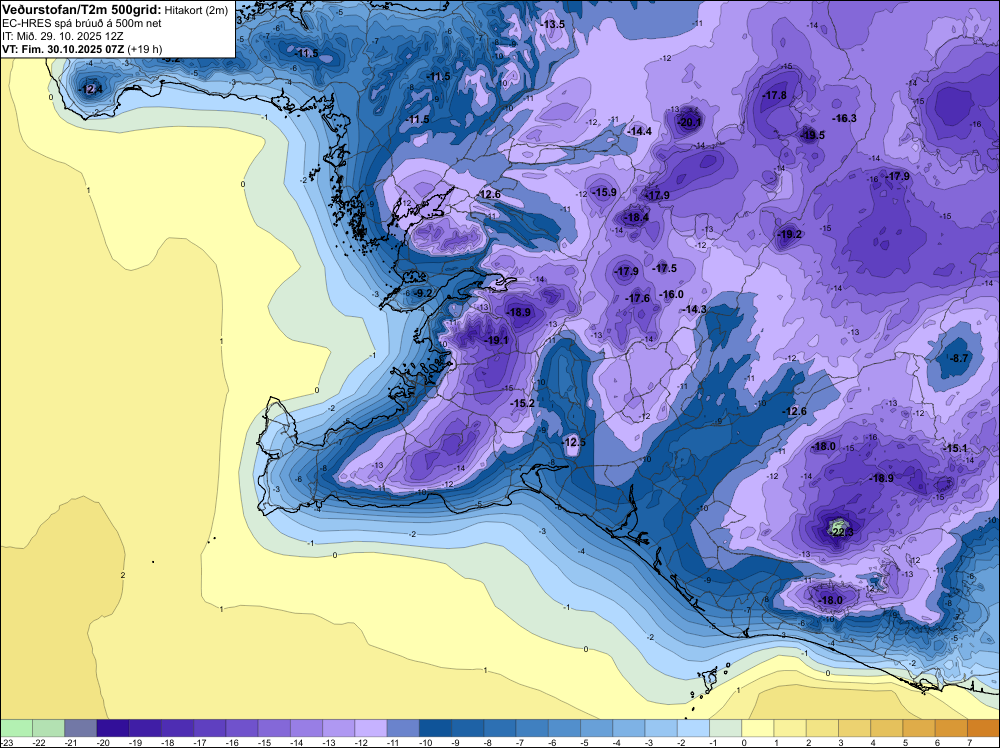The height and width of the screenshot is (748, 1000).
Task: Click the -12.5 temperature label
Action: (x=573, y=443)
